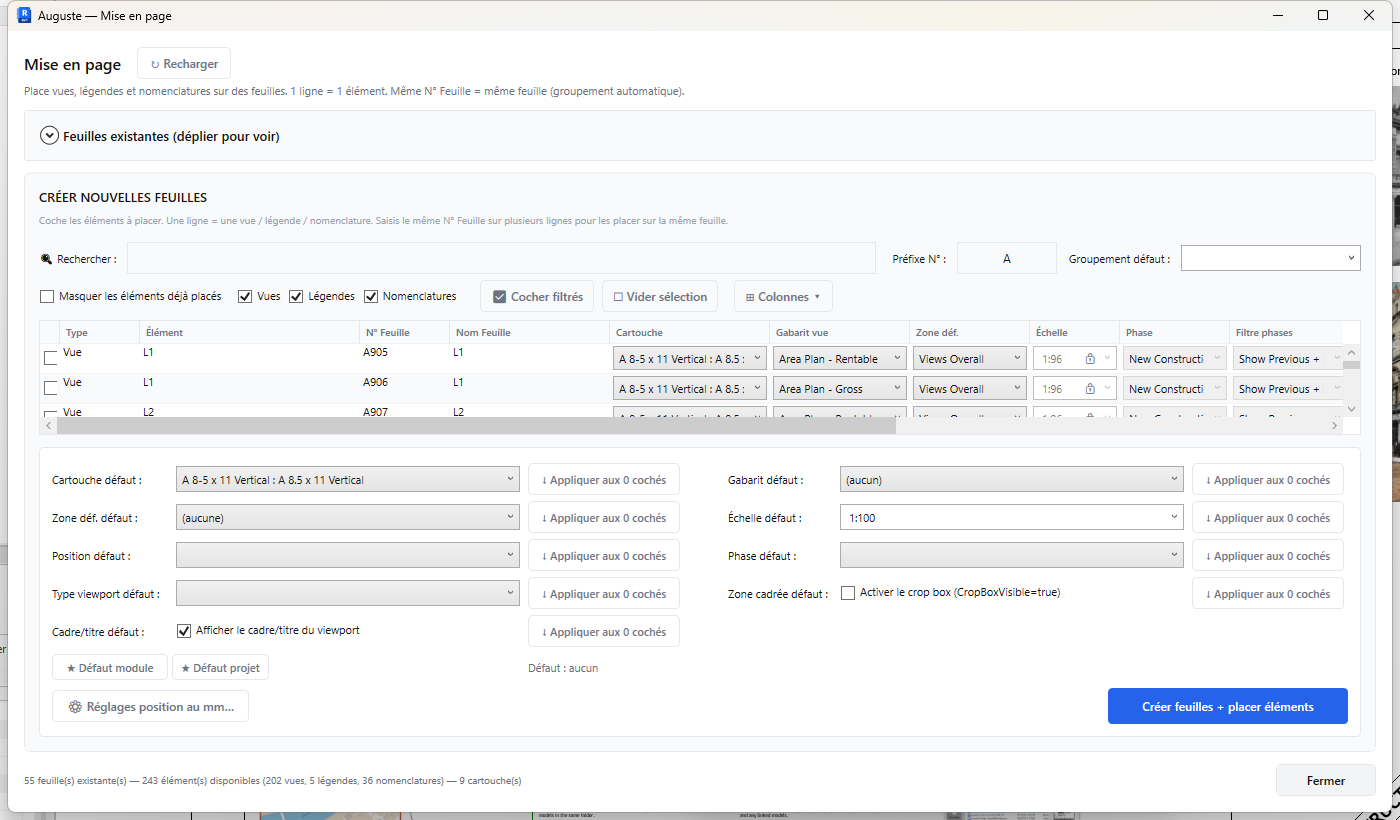The width and height of the screenshot is (1400, 820).
Task: Click the Recharger reload button
Action: pos(184,64)
